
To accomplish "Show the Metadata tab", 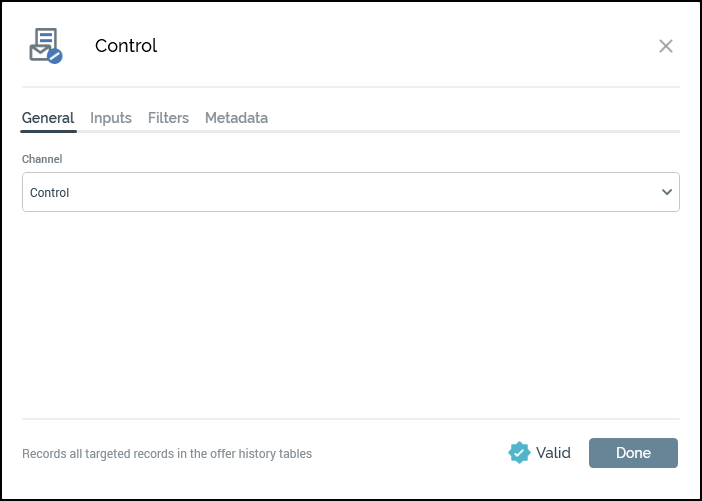I will pos(236,118).
